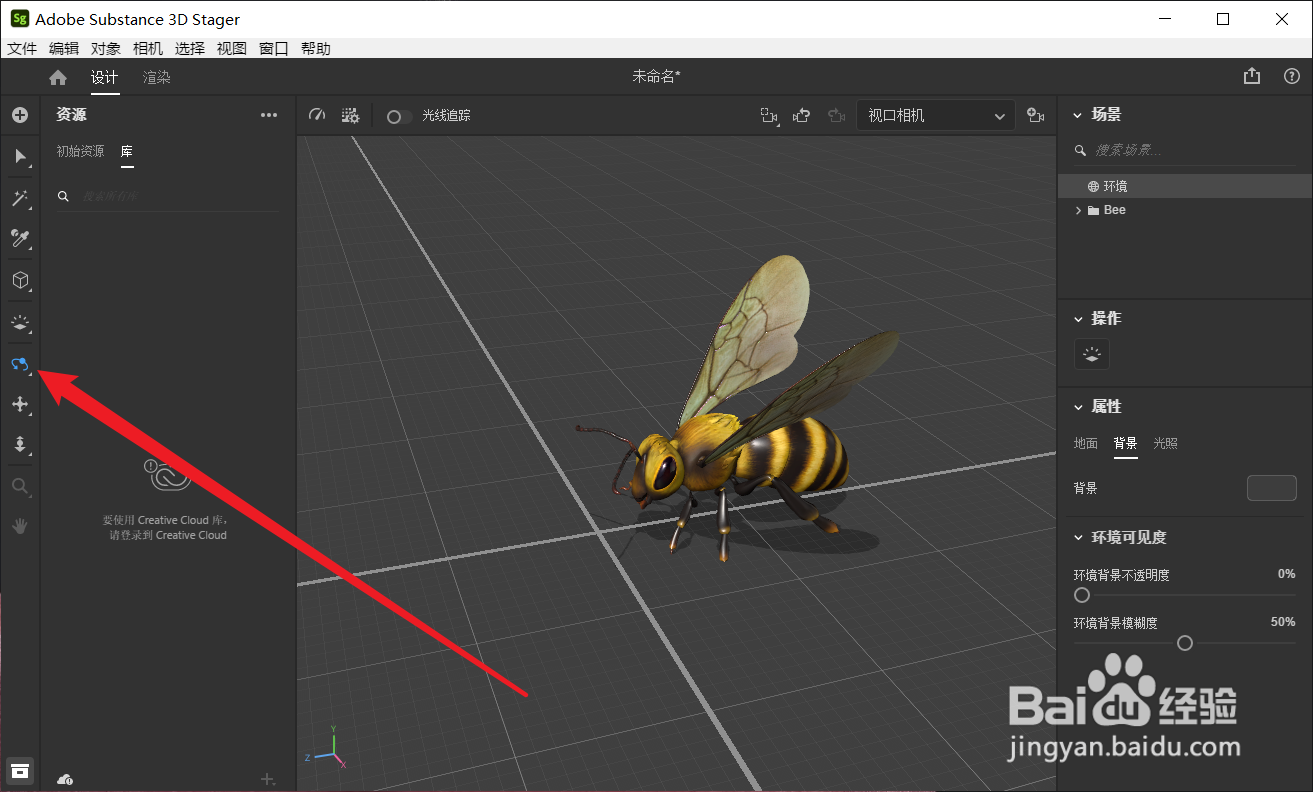1313x792 pixels.
Task: Pick the eyedropper material sampling tool
Action: (x=20, y=239)
